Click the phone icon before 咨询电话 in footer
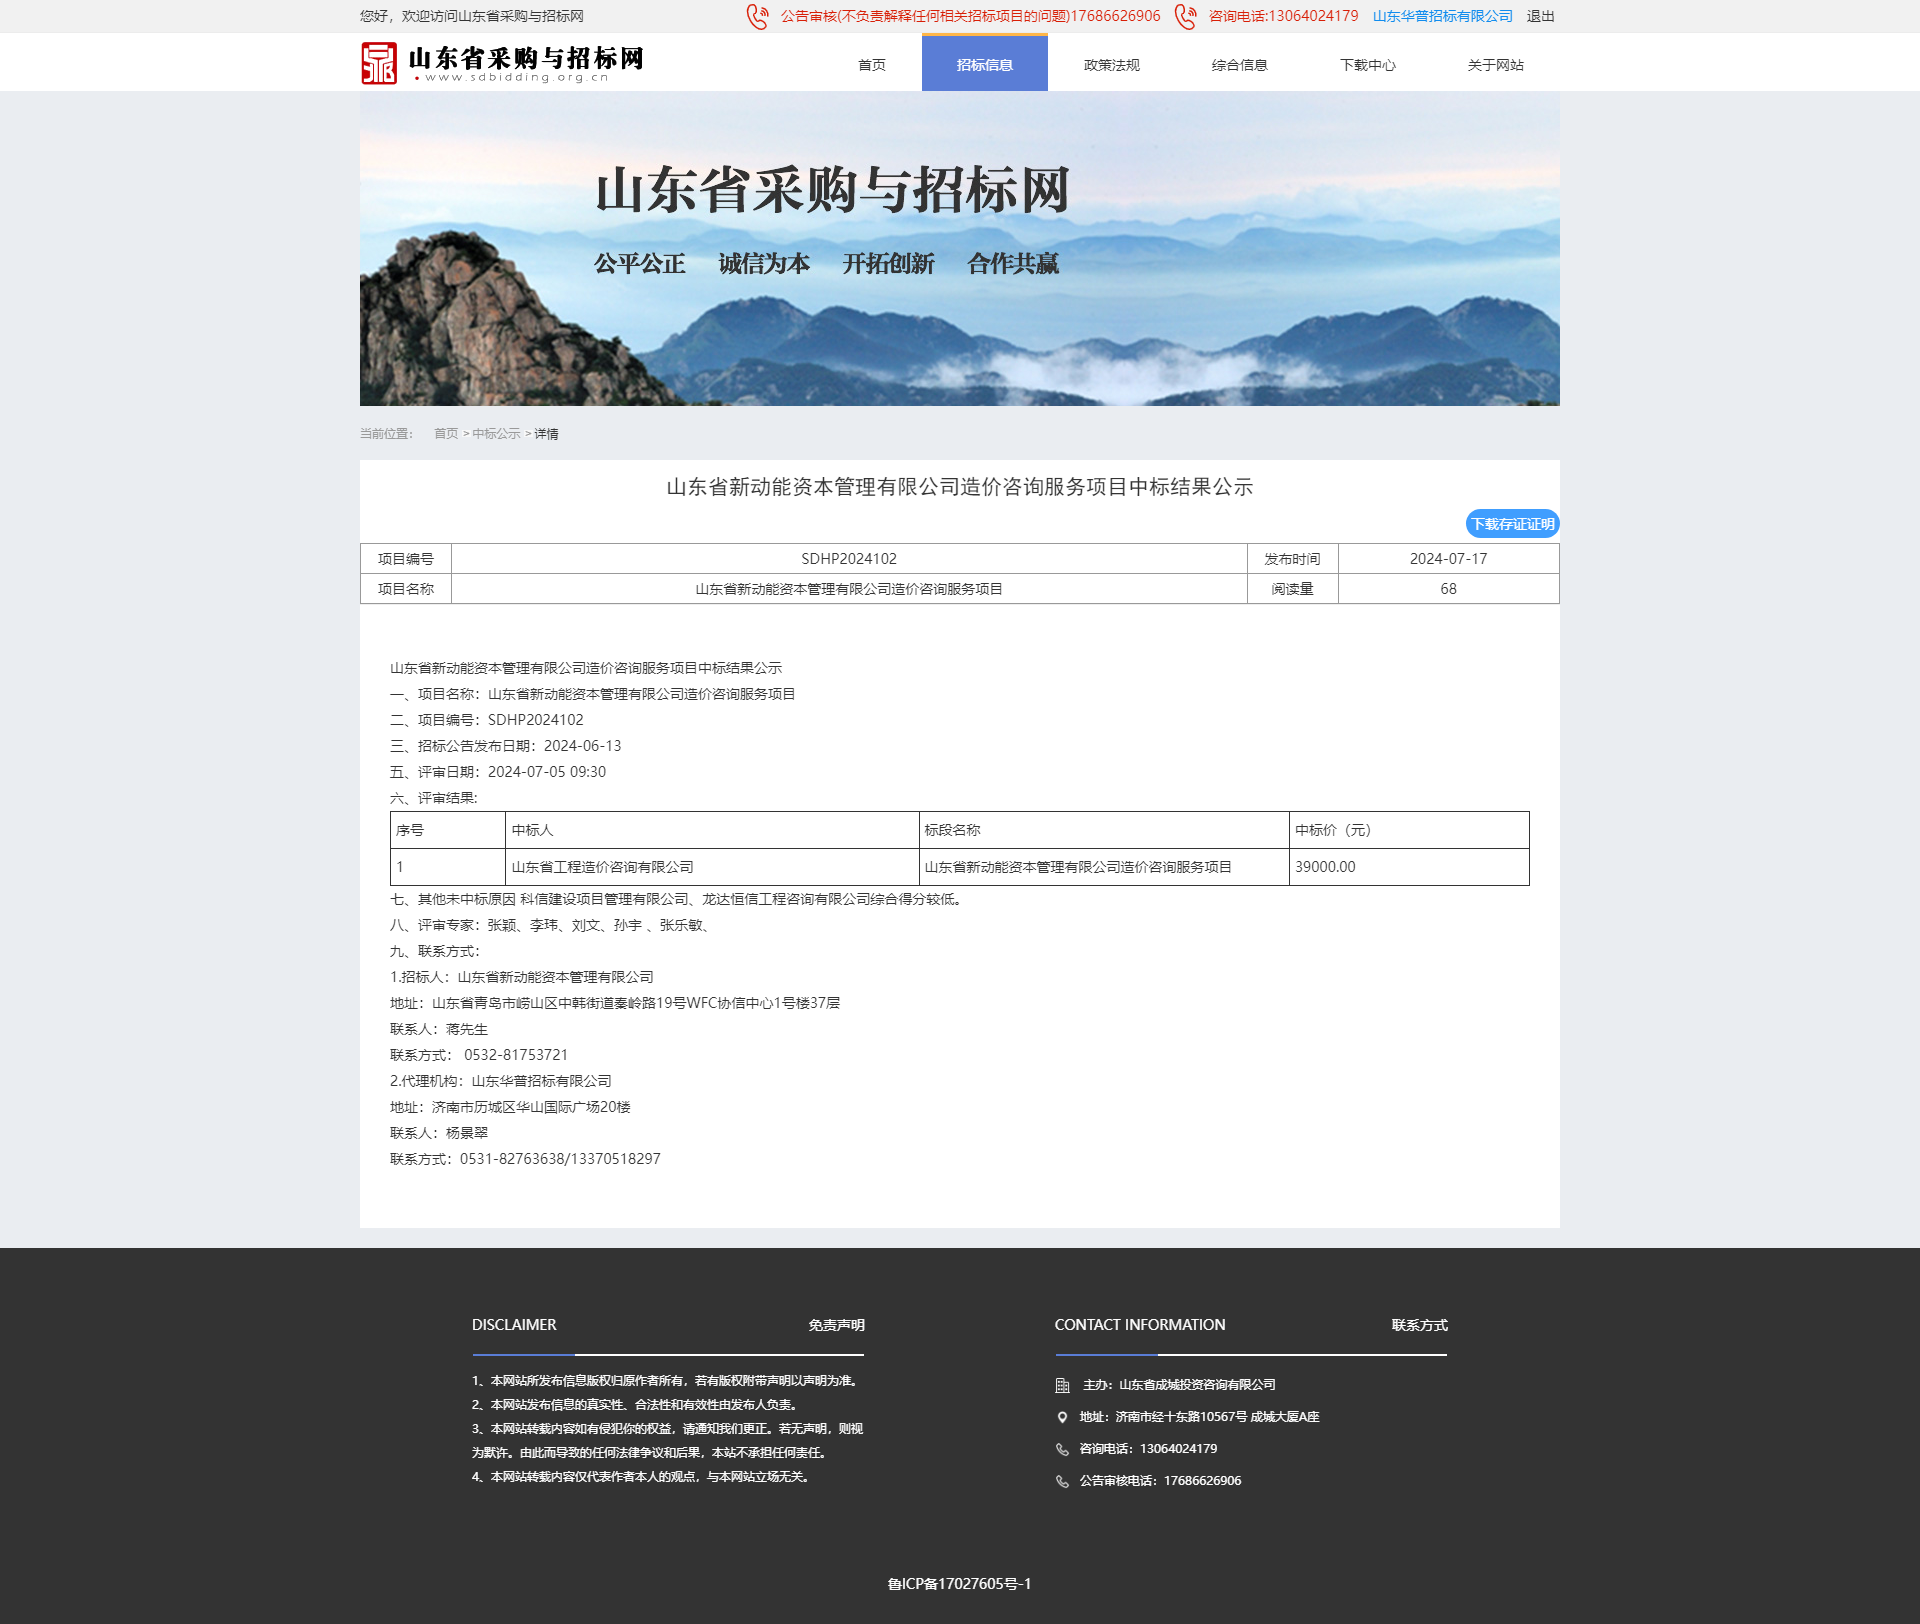 [1062, 1448]
